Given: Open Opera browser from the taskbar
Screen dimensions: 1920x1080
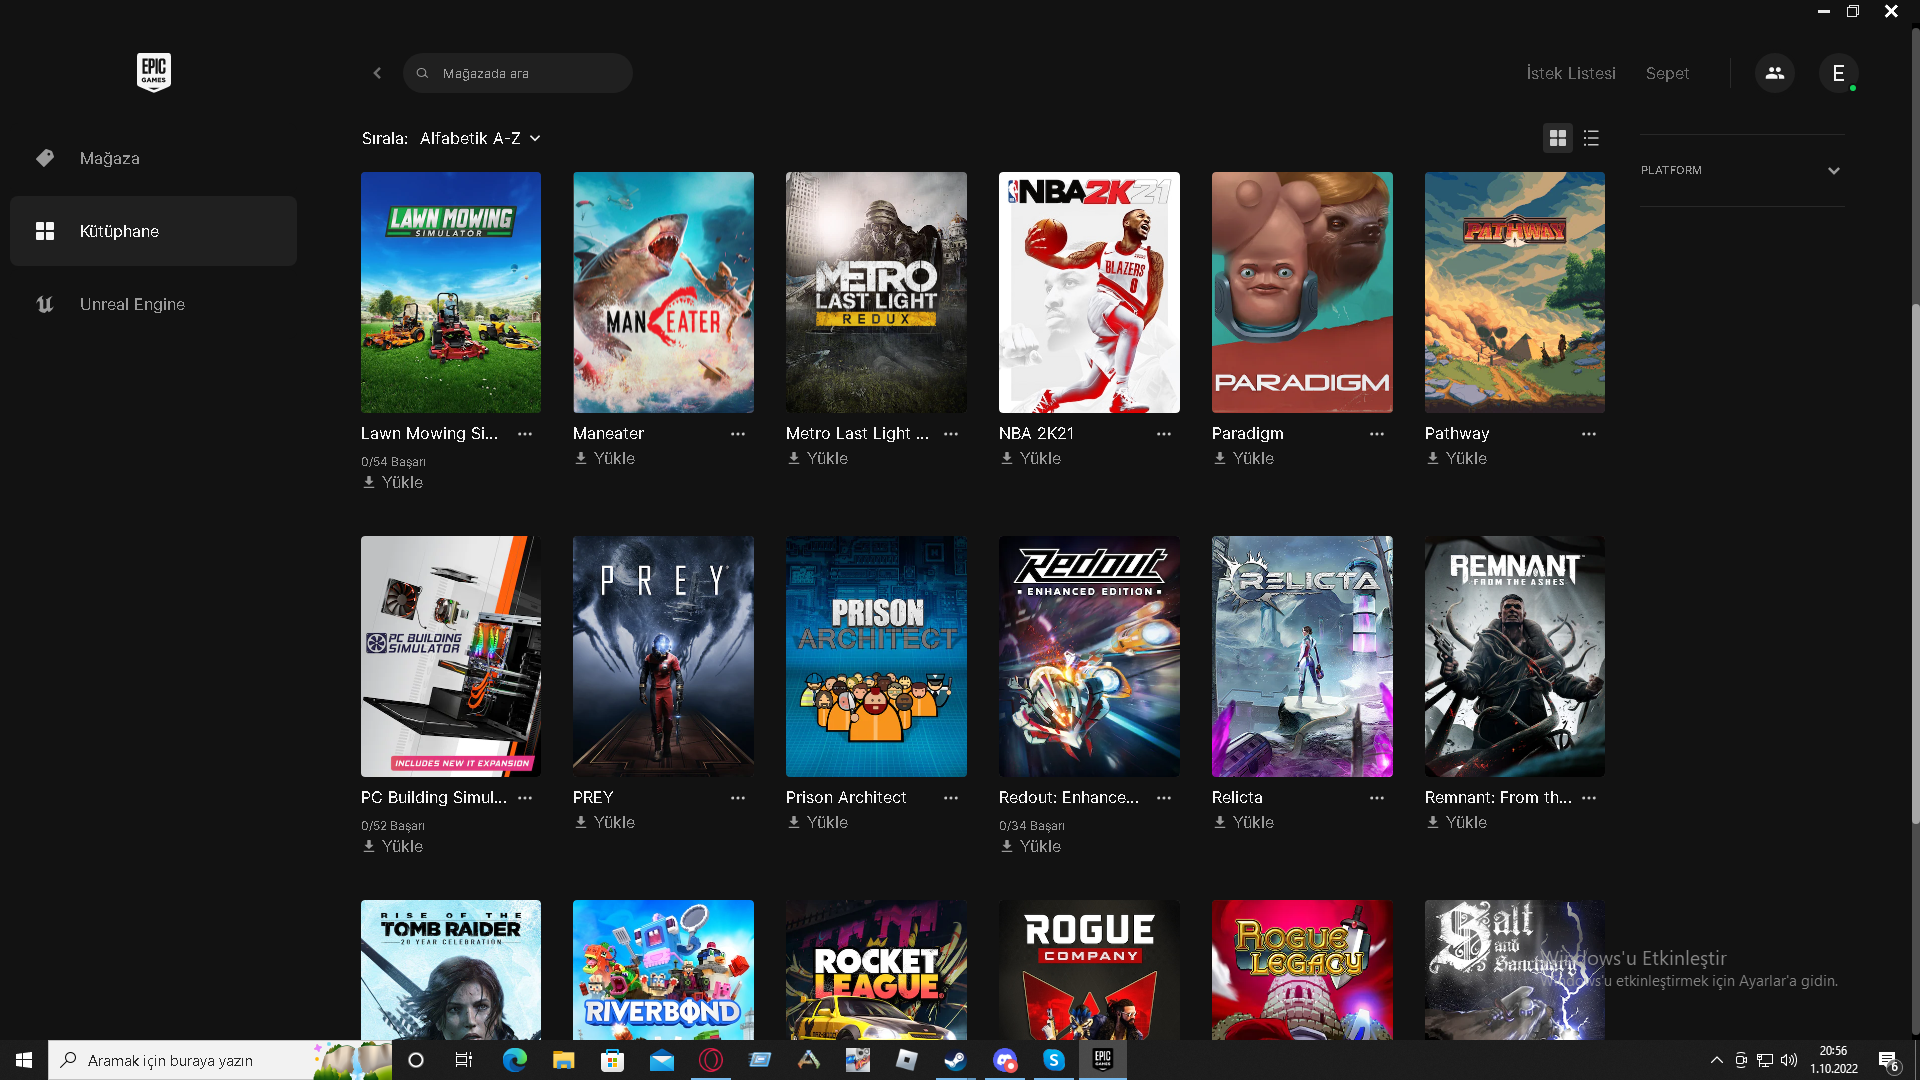Looking at the screenshot, I should (x=711, y=1060).
